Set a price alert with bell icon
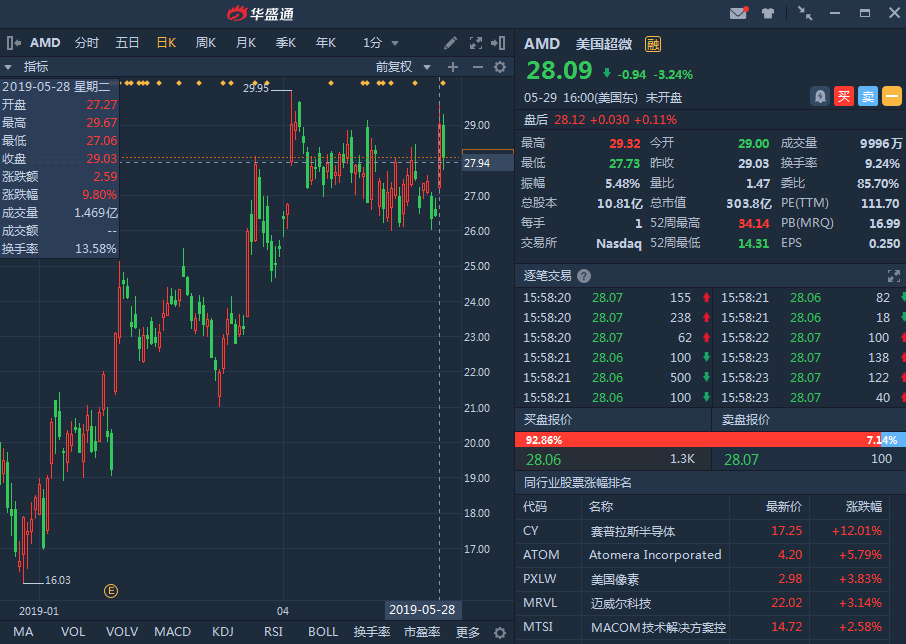This screenshot has height=644, width=906. [x=820, y=96]
